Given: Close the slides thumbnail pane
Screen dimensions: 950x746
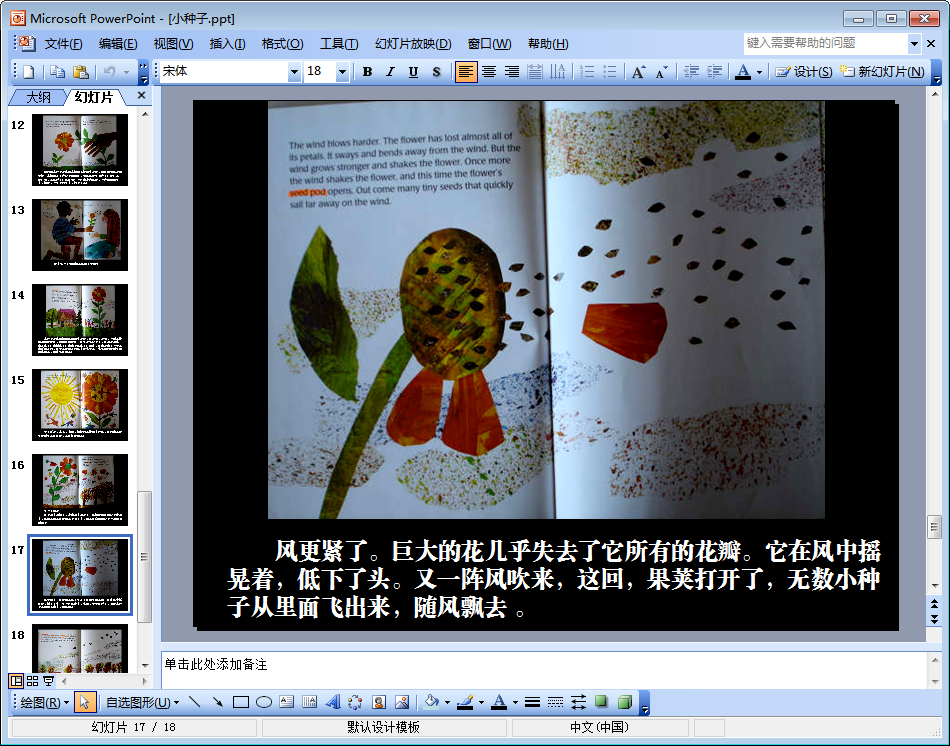Looking at the screenshot, I should (141, 95).
